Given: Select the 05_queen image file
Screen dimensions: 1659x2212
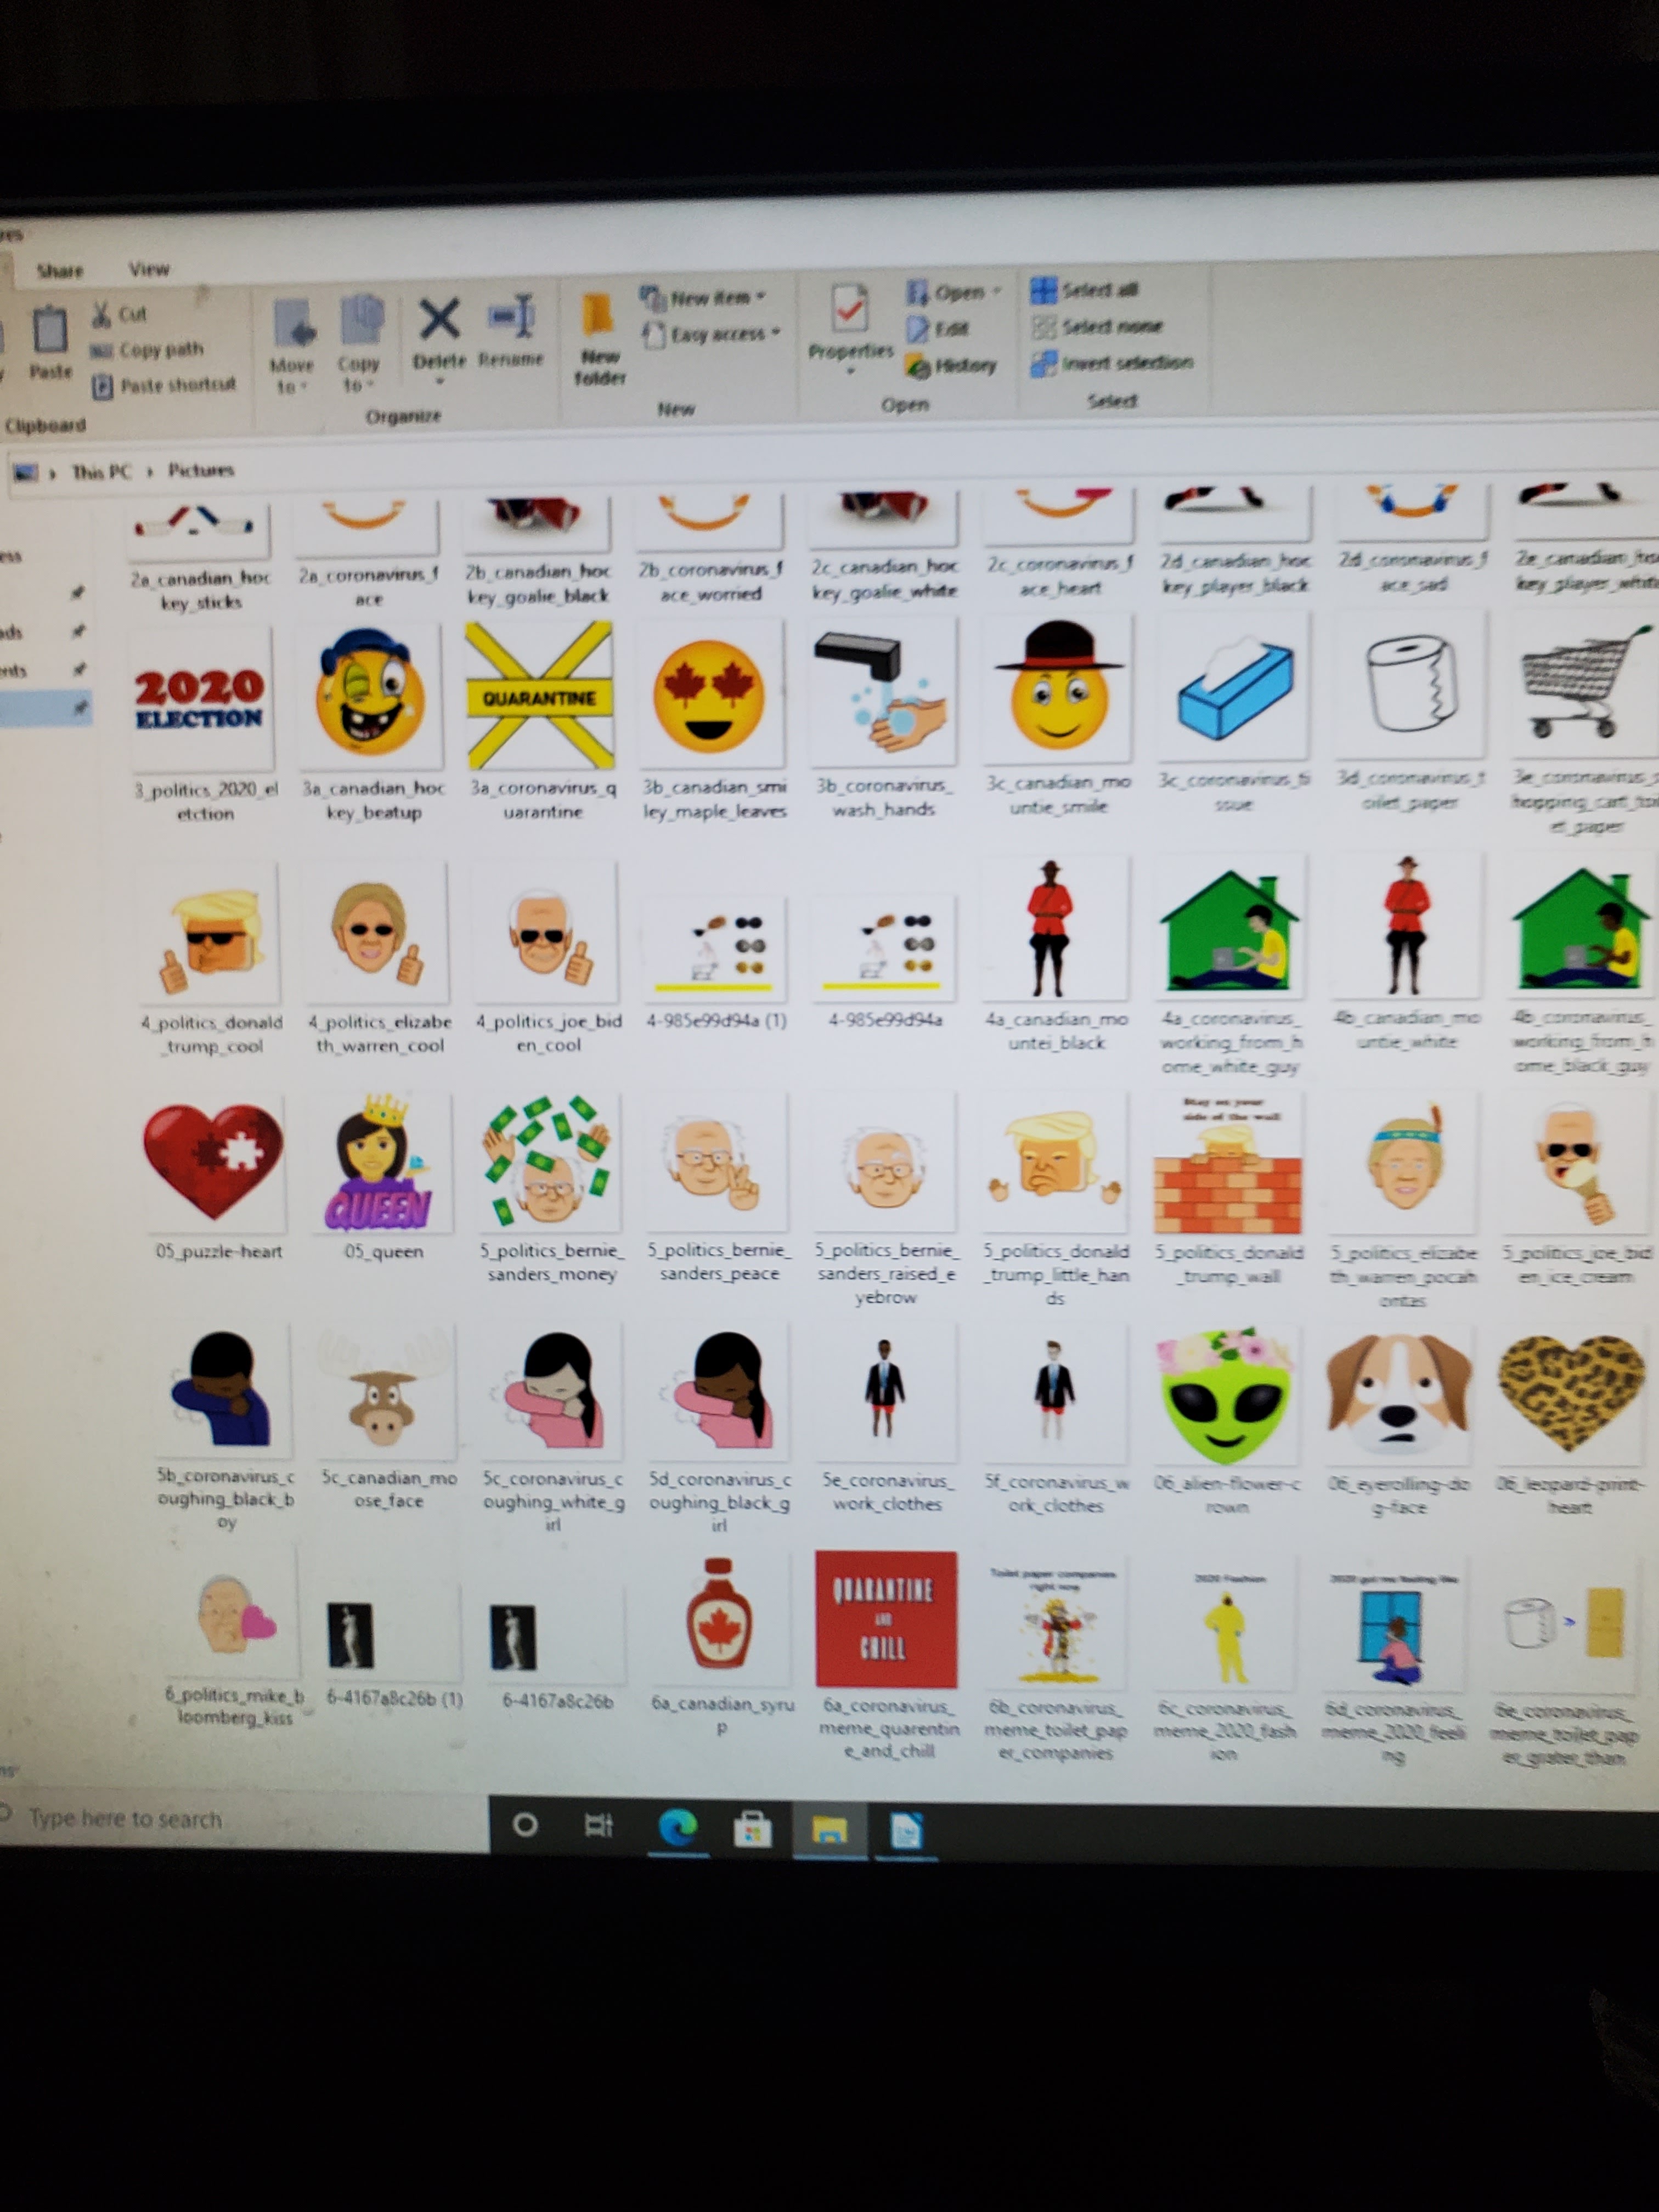Looking at the screenshot, I should click(x=379, y=1165).
